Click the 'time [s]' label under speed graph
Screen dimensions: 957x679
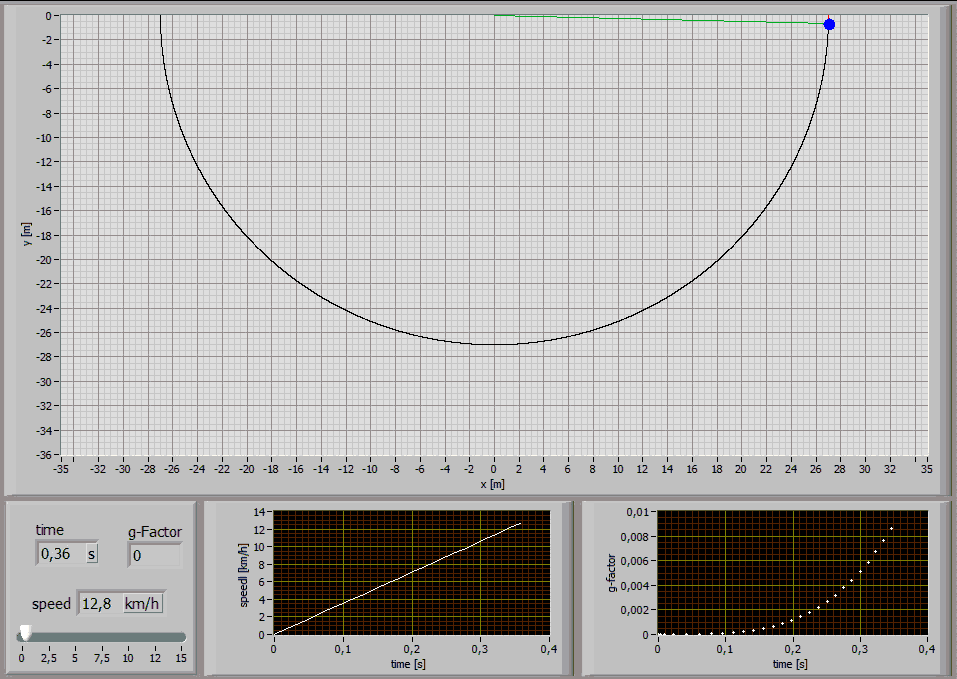(408, 664)
